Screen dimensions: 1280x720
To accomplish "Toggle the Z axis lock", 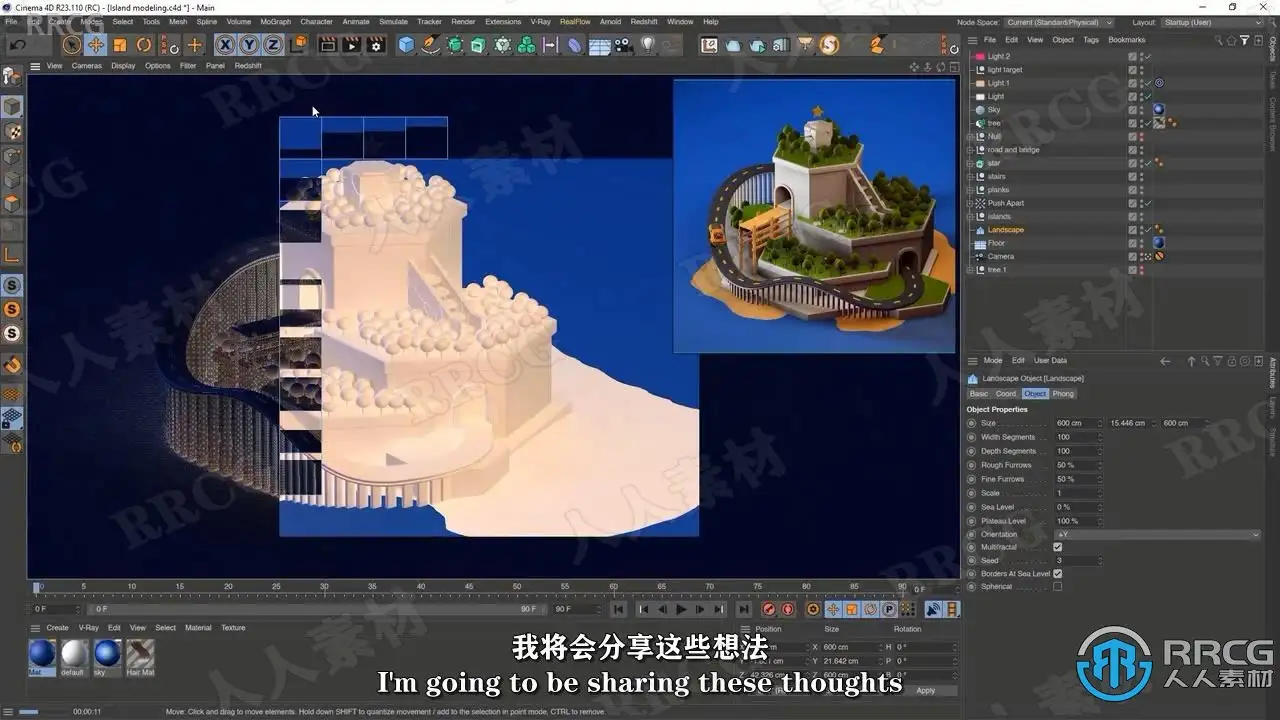I will pos(273,44).
